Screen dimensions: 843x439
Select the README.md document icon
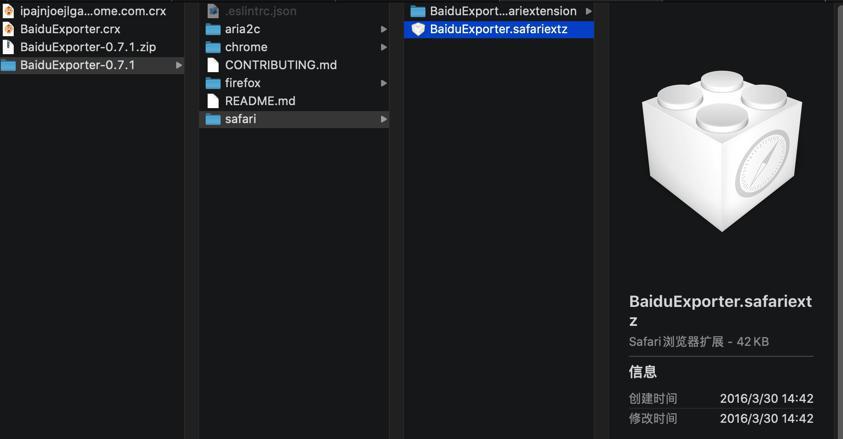[x=213, y=101]
